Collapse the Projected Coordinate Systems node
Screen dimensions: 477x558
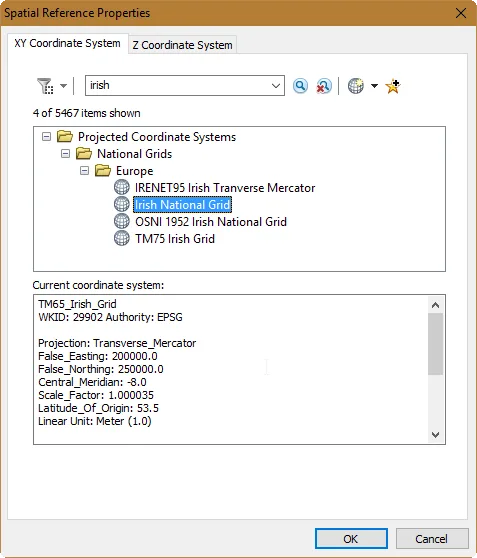pos(46,137)
